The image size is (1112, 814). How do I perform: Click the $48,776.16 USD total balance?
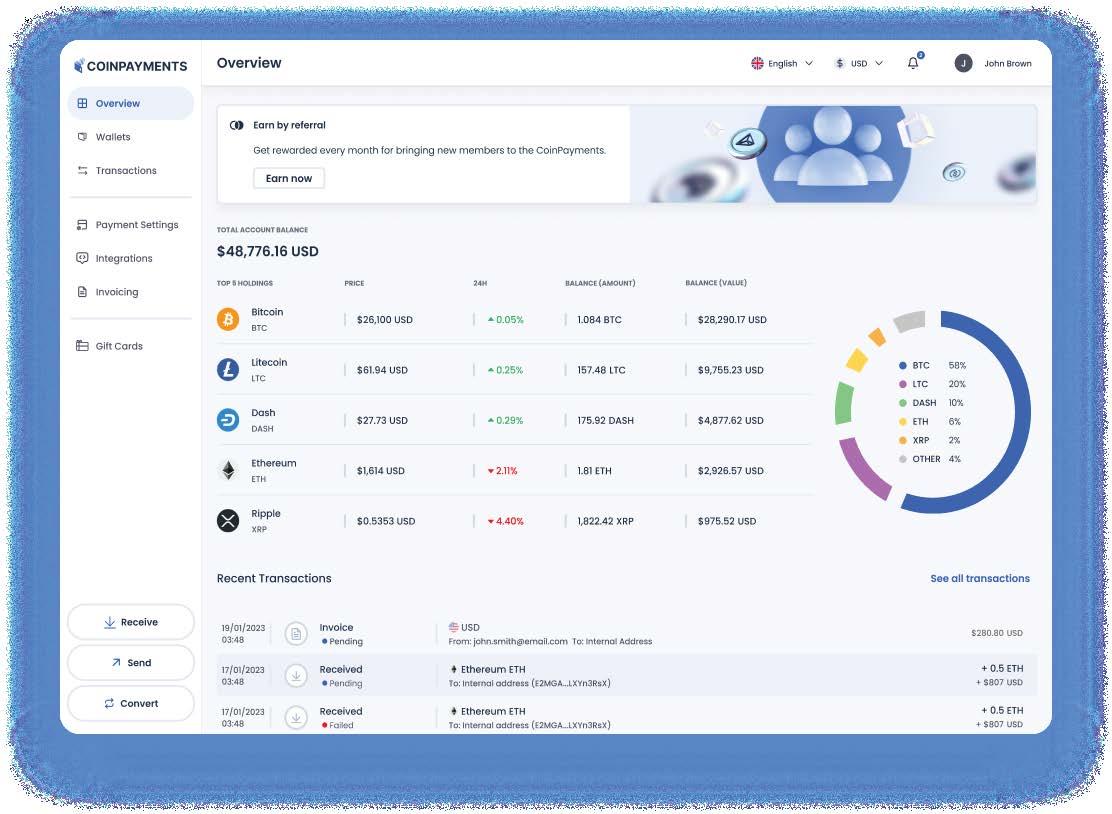[x=267, y=251]
